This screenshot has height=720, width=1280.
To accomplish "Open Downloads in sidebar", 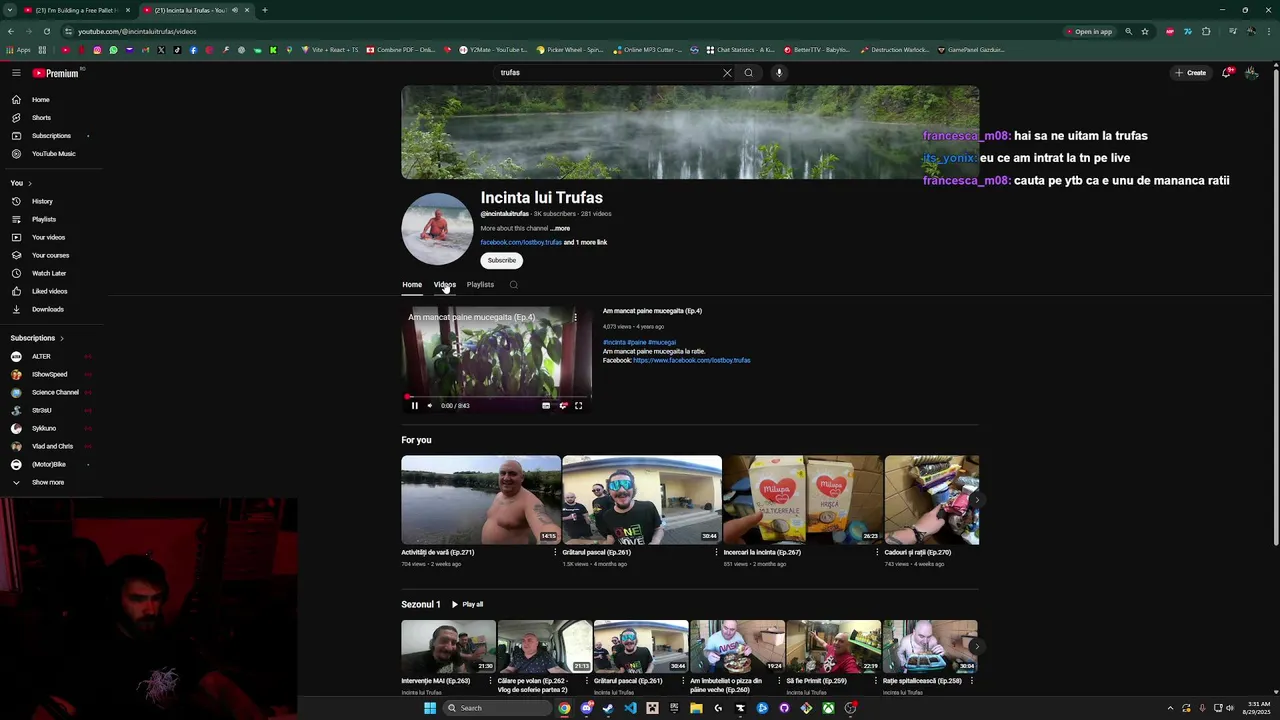I will (x=47, y=309).
